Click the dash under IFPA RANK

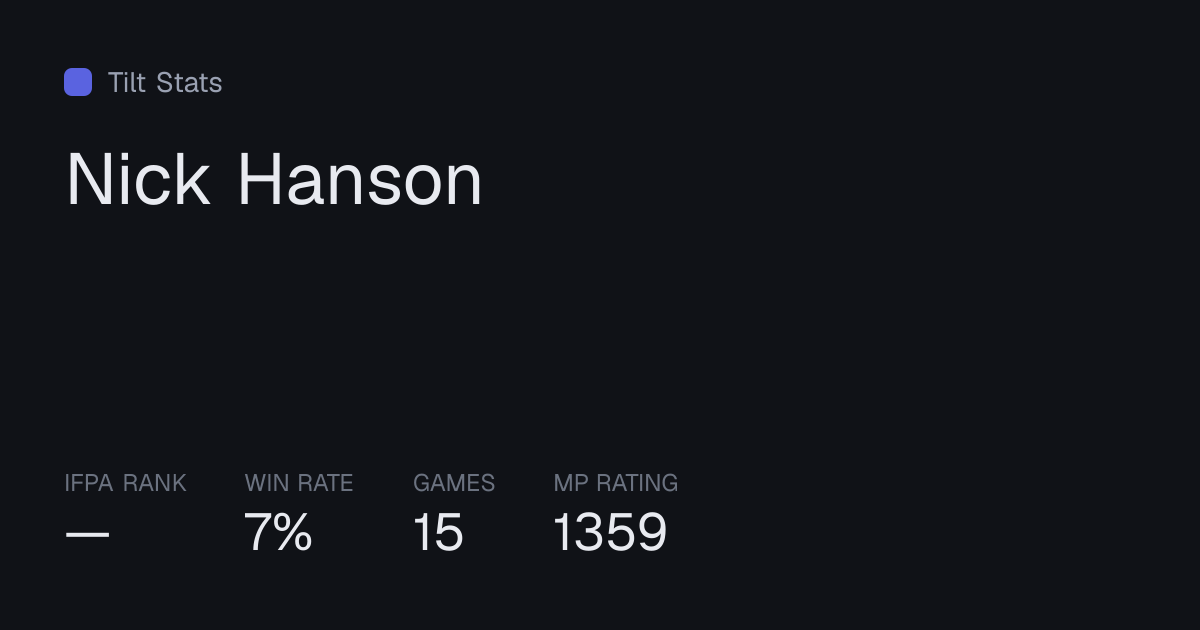coord(87,534)
